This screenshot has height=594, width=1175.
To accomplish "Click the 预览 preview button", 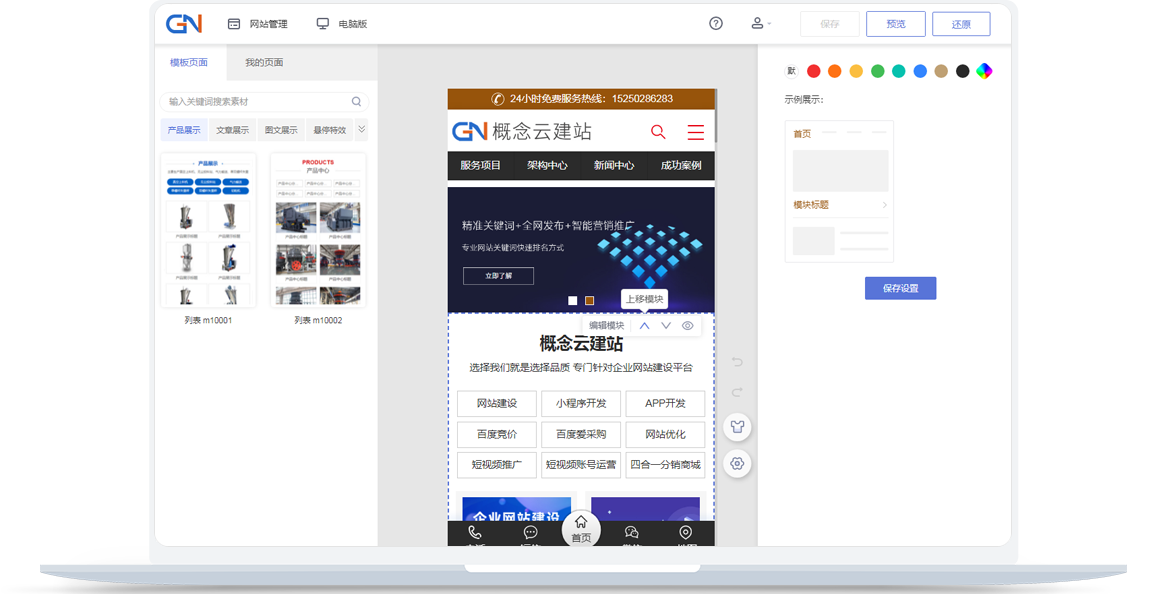I will pyautogui.click(x=895, y=24).
